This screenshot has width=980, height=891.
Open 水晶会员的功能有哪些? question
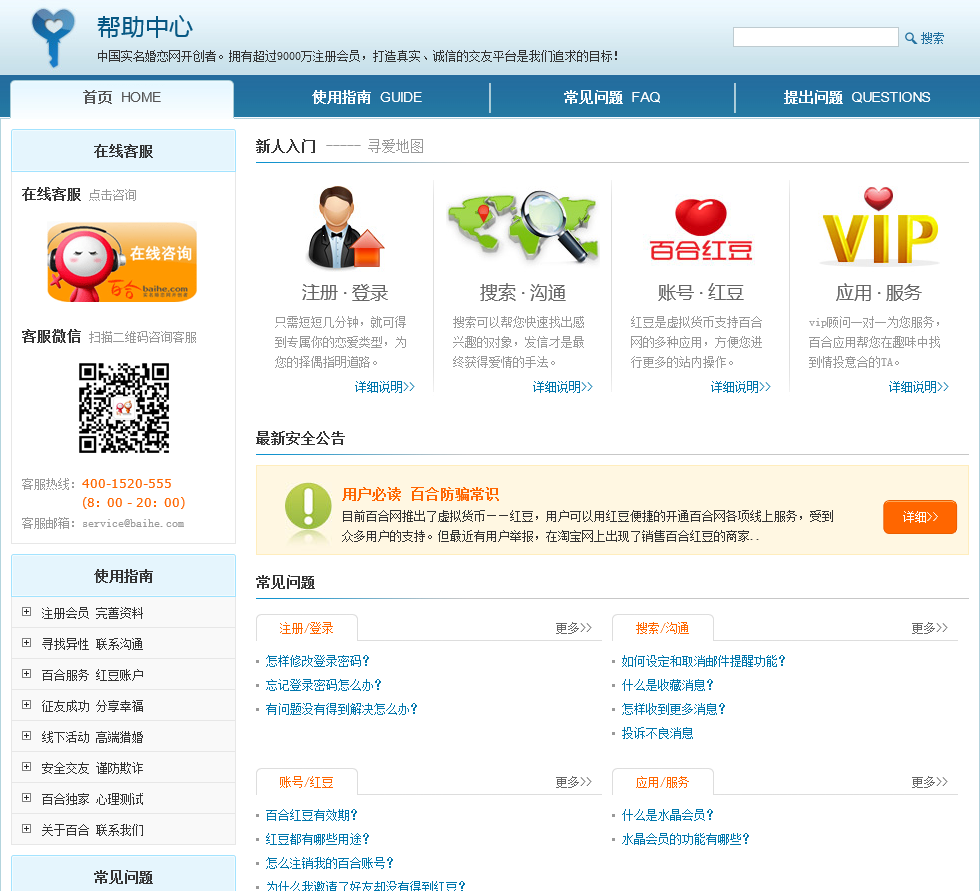(686, 839)
